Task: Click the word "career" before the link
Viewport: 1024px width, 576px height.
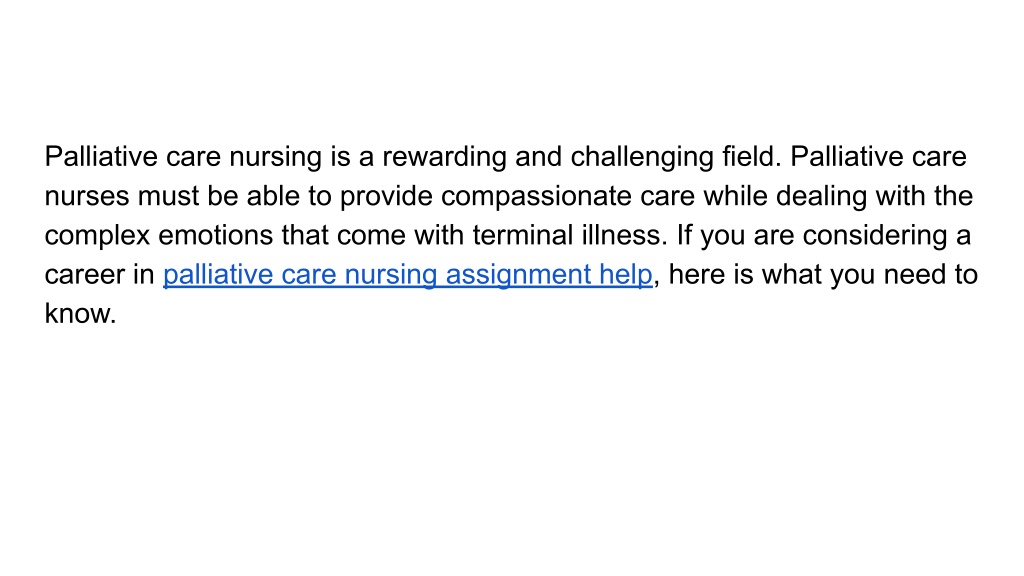Action: (x=84, y=275)
